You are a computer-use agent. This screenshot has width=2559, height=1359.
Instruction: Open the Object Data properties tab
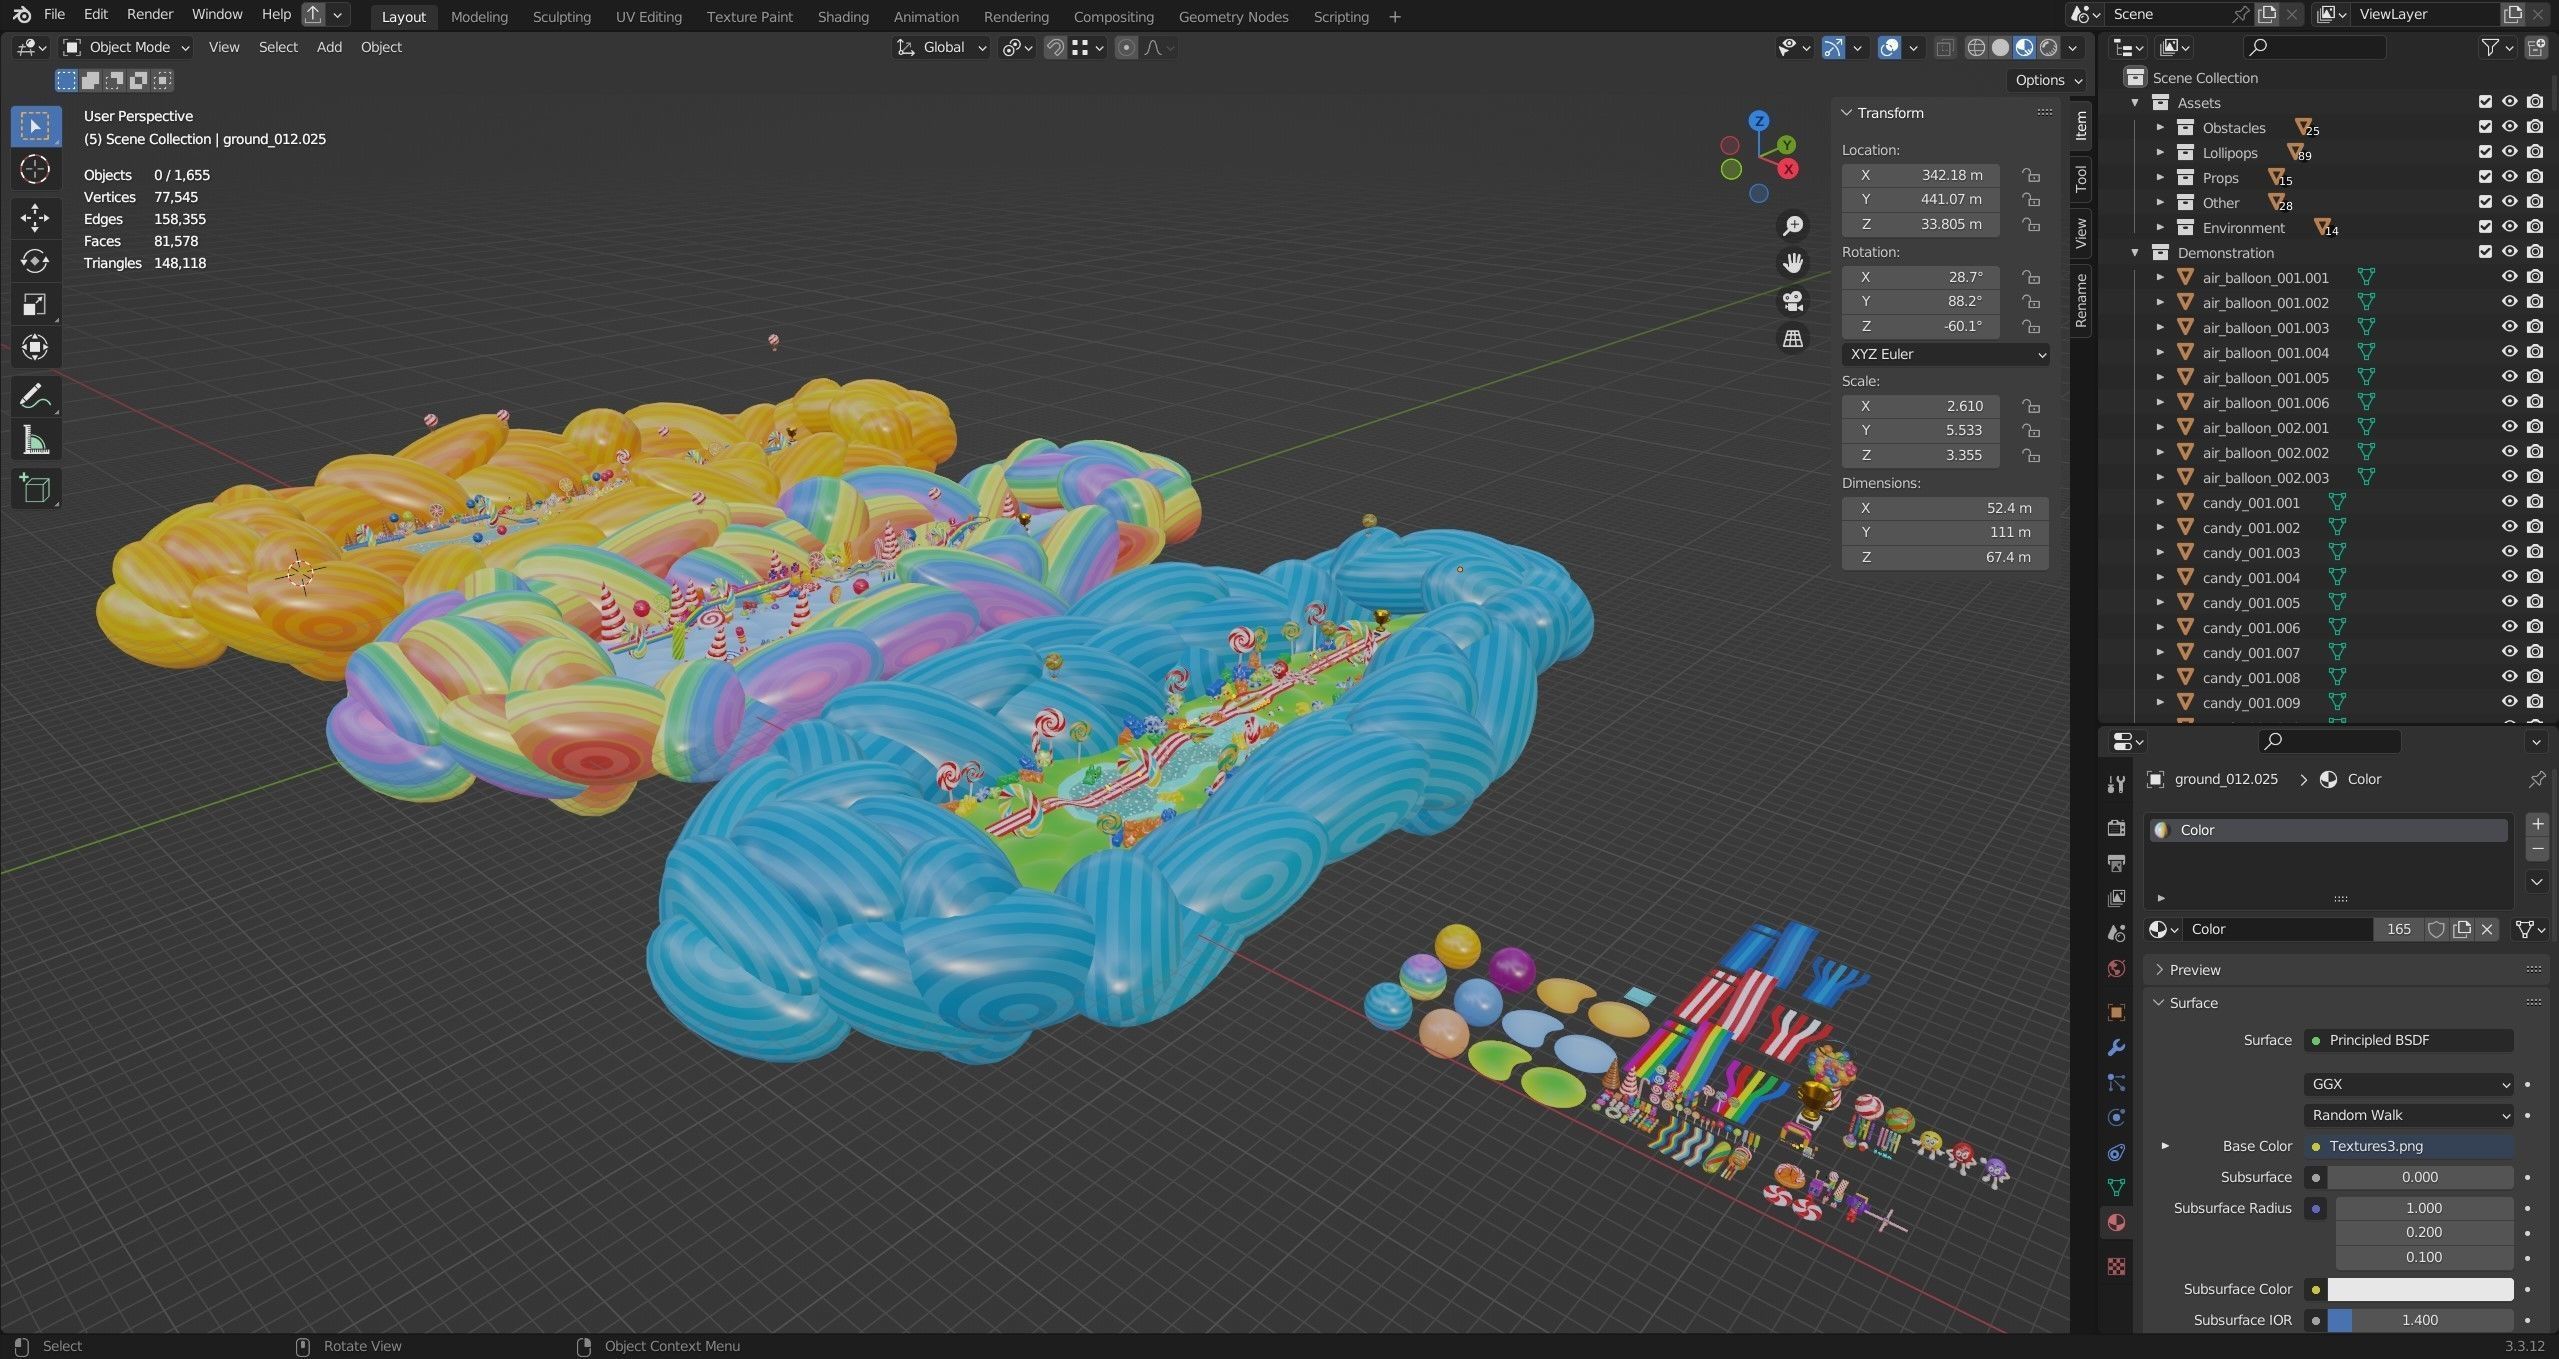point(2116,1187)
